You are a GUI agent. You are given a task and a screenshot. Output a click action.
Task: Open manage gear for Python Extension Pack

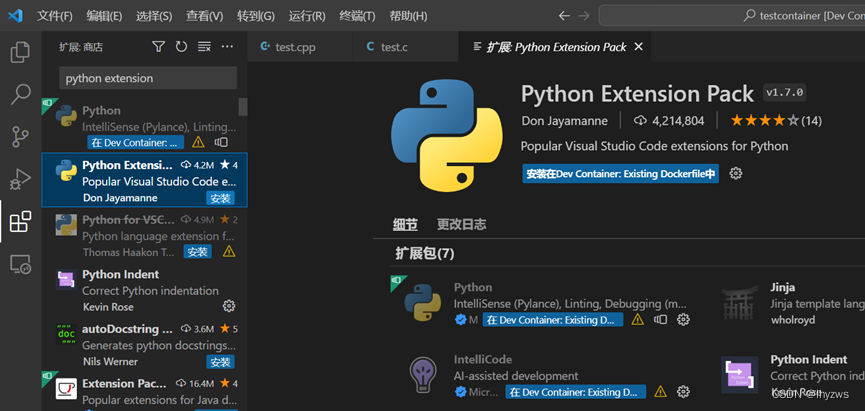(736, 174)
